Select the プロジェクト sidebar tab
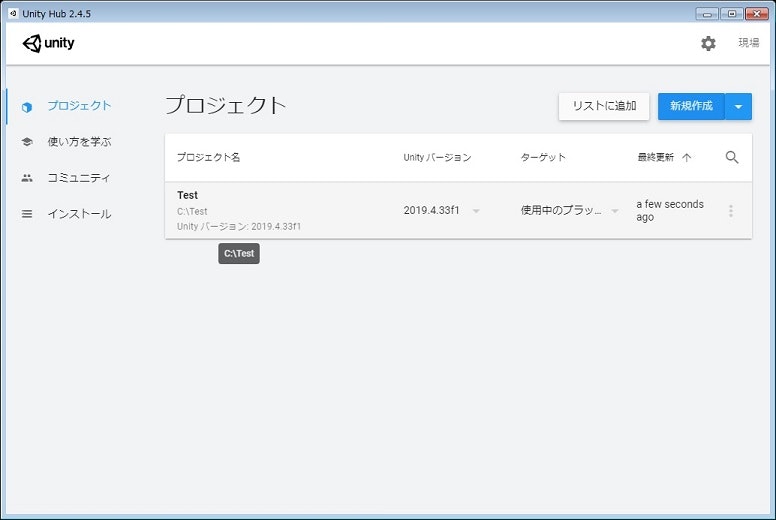 point(79,106)
